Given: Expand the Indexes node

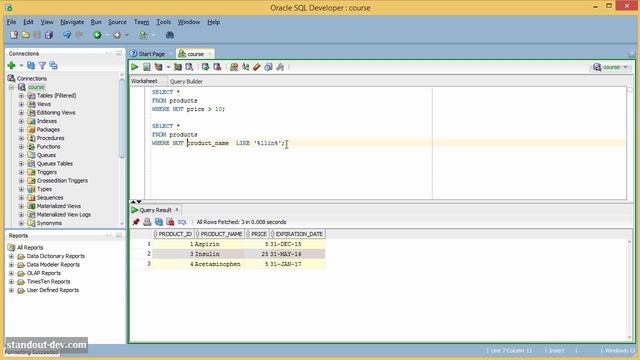Looking at the screenshot, I should (21, 121).
